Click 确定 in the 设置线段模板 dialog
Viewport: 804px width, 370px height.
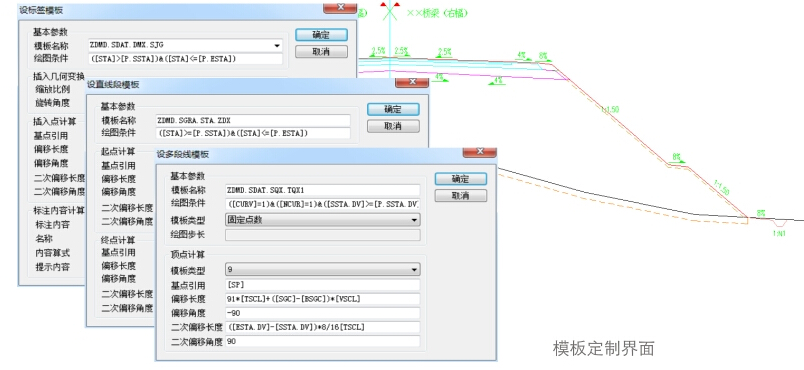click(x=393, y=109)
